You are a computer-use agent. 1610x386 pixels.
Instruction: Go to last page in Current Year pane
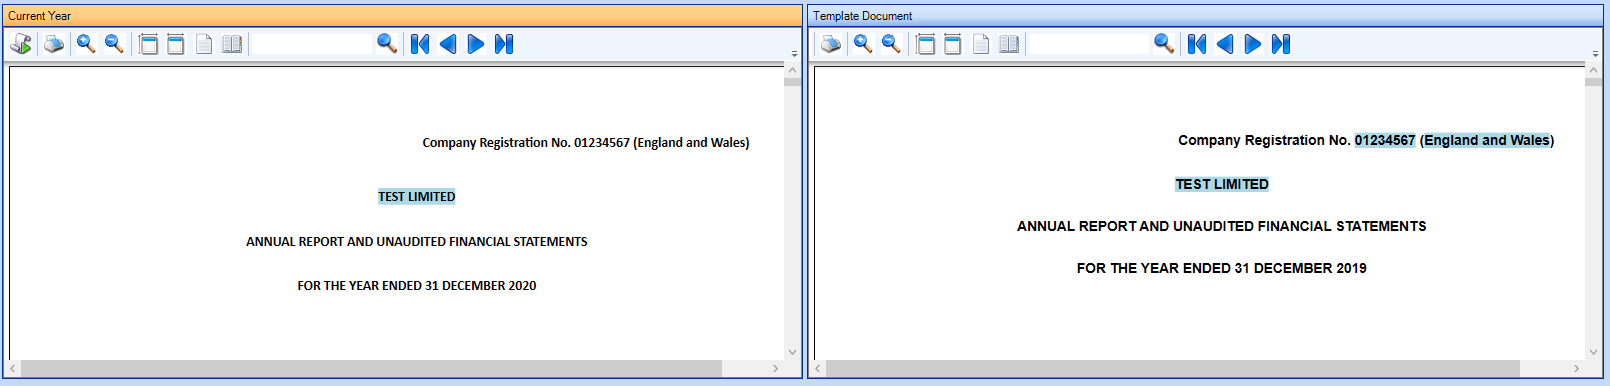pos(504,44)
